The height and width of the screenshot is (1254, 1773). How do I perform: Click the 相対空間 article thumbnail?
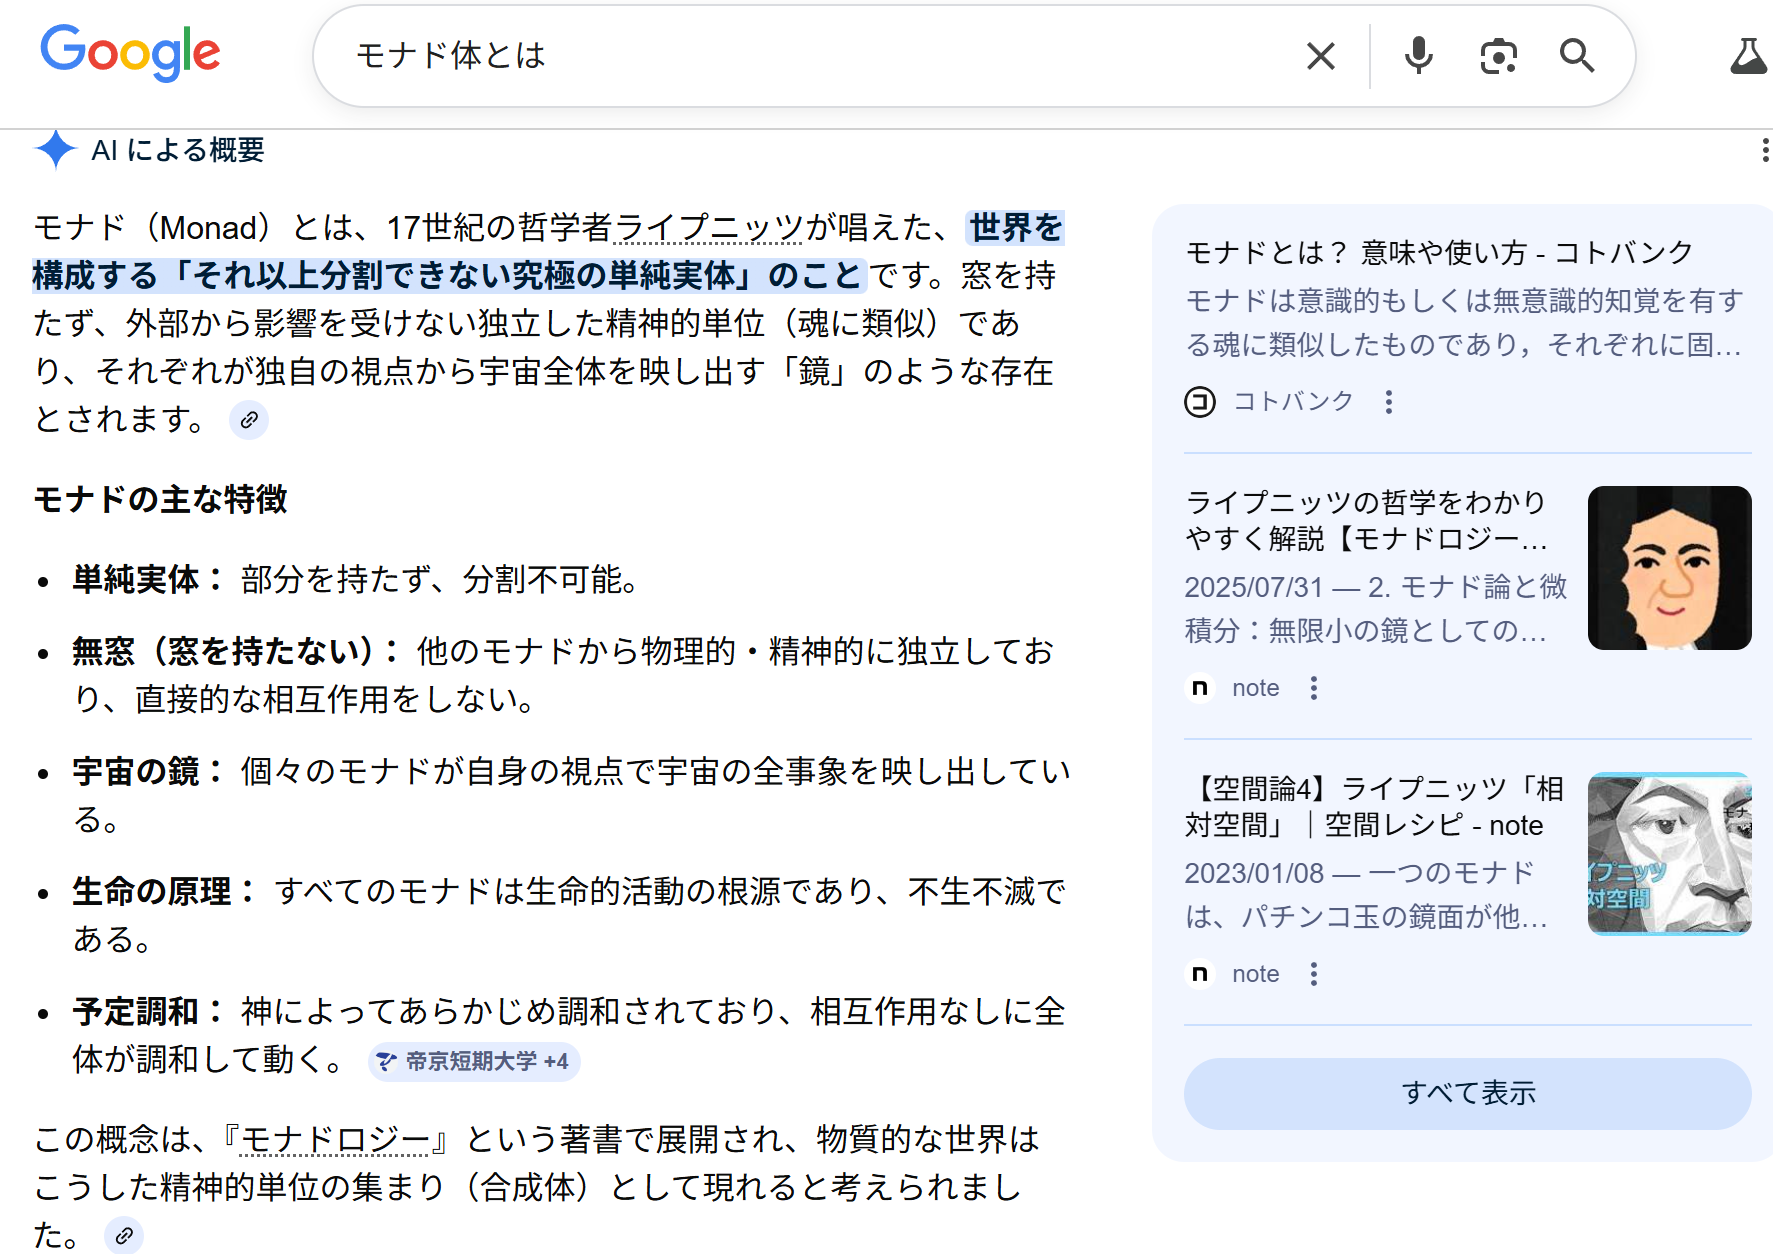pyautogui.click(x=1669, y=854)
